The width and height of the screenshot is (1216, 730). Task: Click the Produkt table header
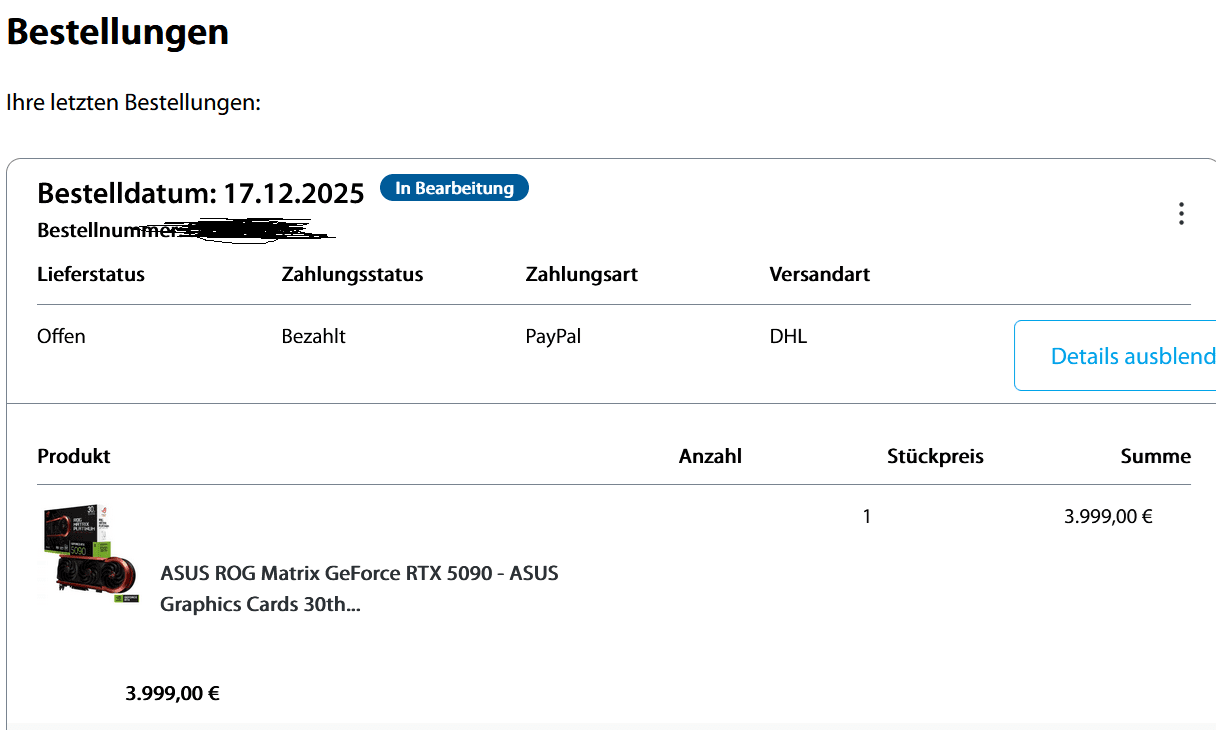[73, 456]
